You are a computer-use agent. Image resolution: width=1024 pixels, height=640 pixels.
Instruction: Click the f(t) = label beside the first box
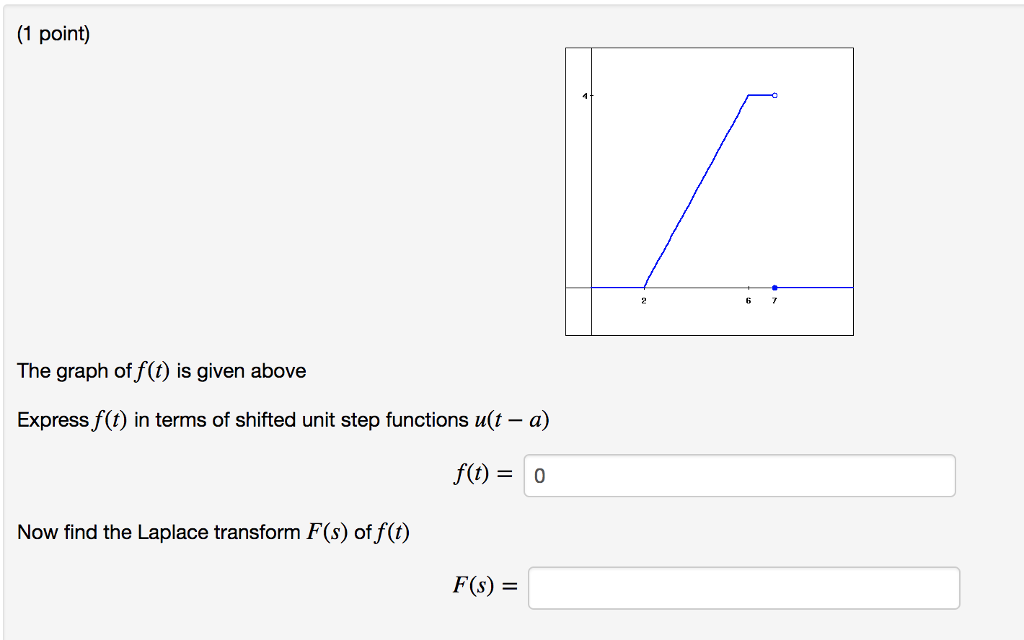(481, 475)
